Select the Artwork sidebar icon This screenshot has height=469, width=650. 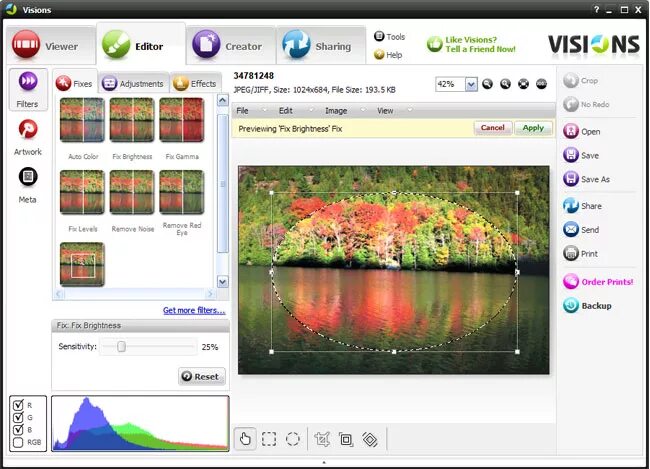28,137
